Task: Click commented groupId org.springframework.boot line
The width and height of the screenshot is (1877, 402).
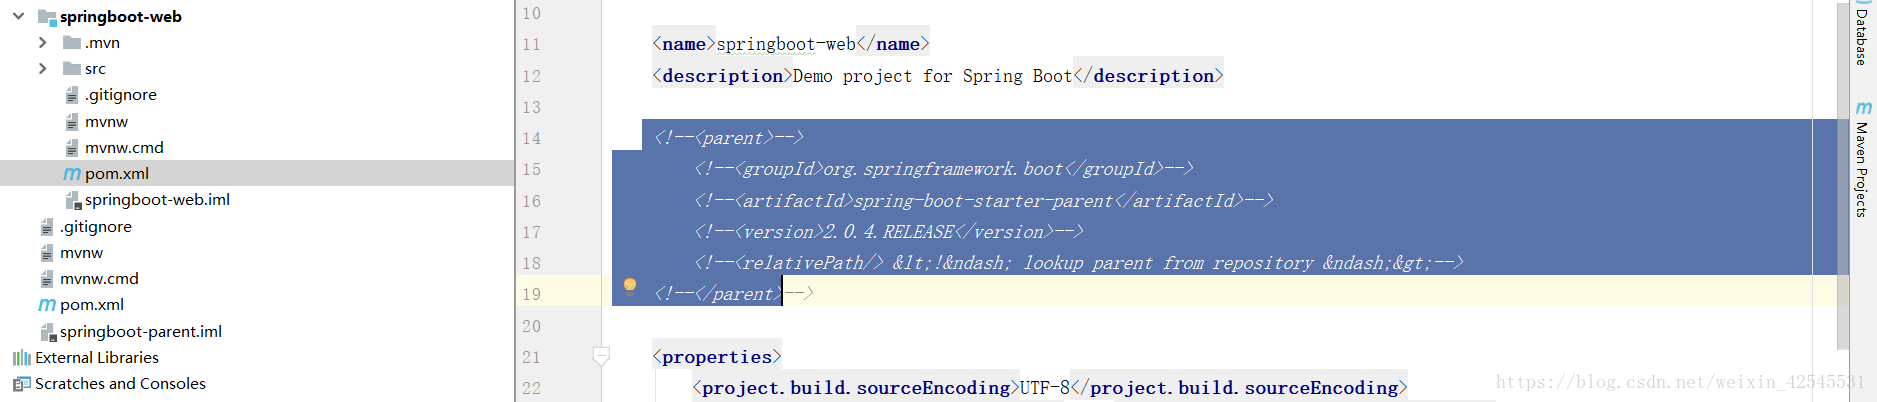Action: 944,169
